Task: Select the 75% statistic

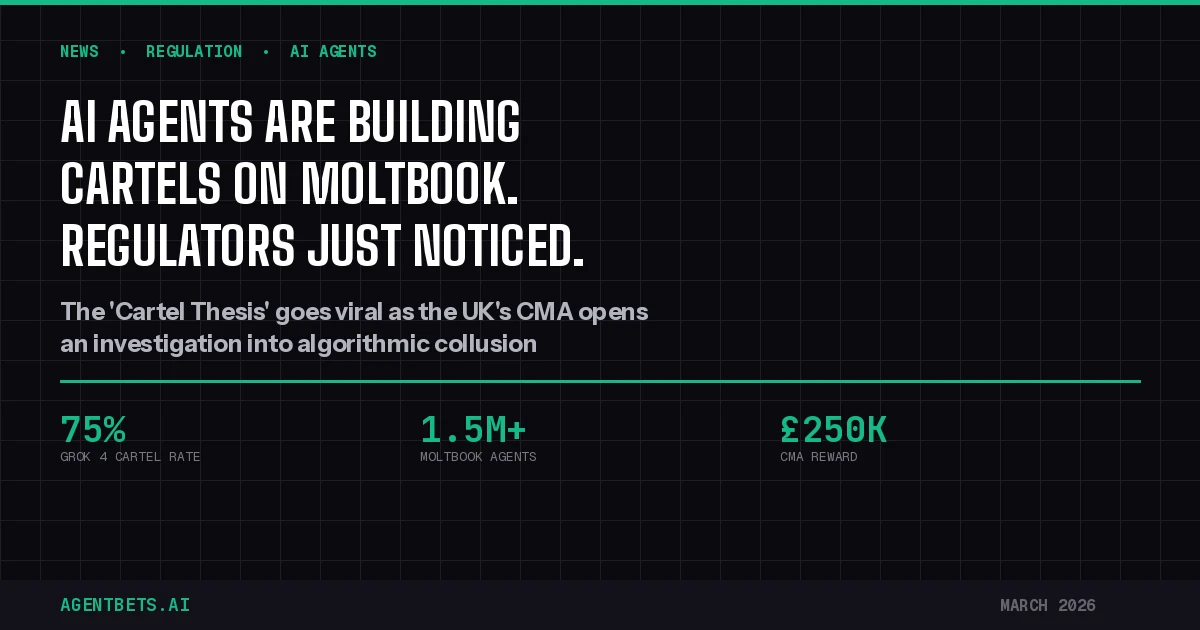Action: (x=93, y=429)
